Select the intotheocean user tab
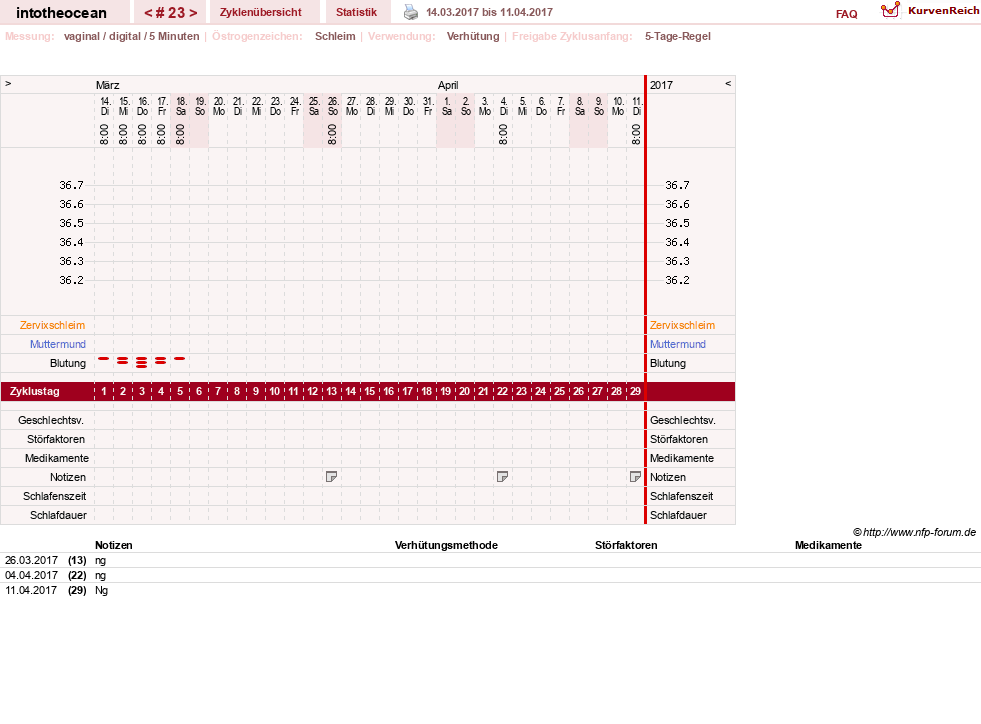 [61, 13]
